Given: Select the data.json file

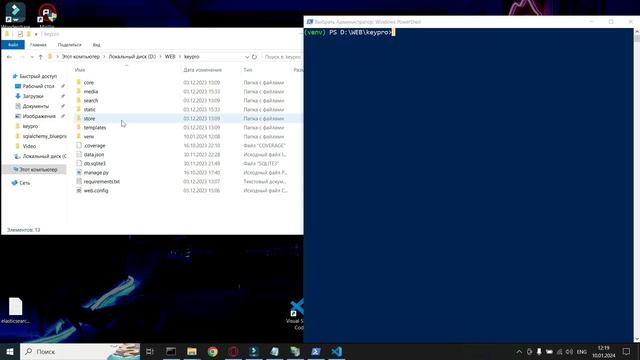Looking at the screenshot, I should pos(93,154).
